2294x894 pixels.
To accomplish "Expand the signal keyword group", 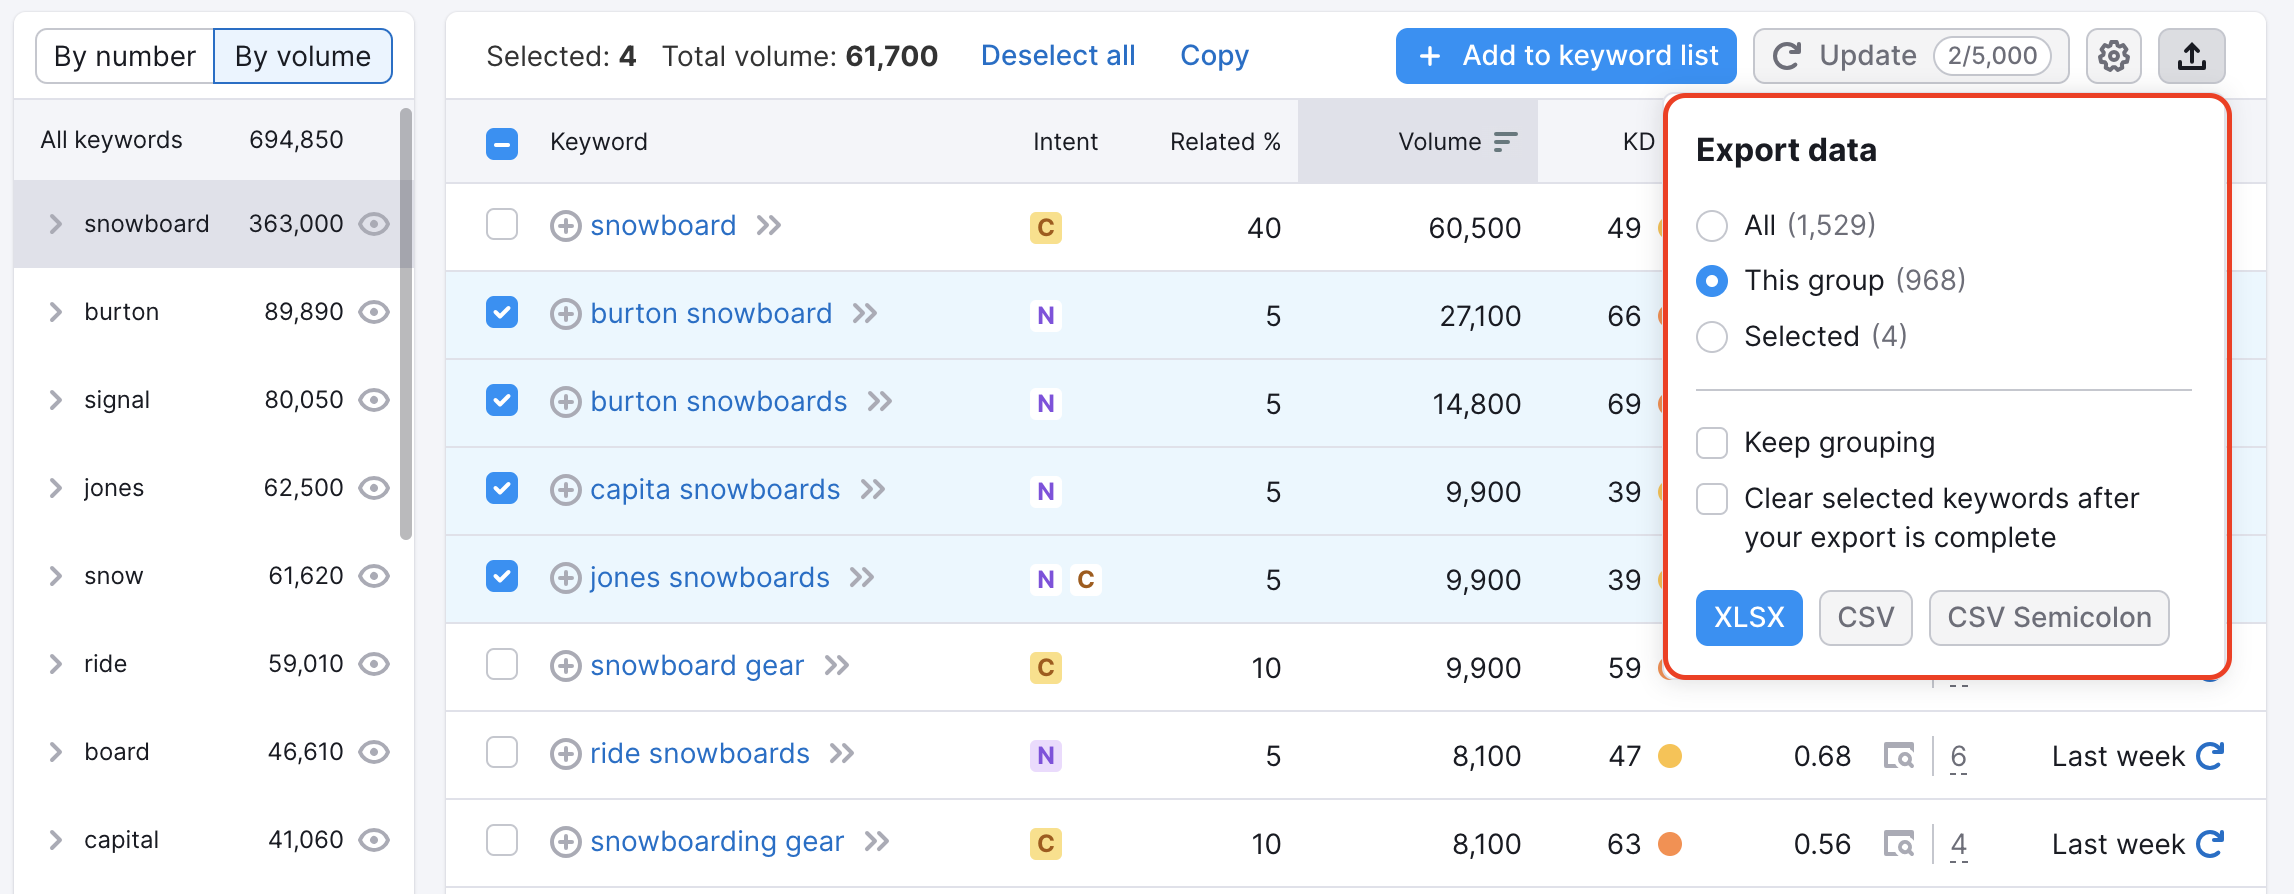I will click(x=56, y=400).
